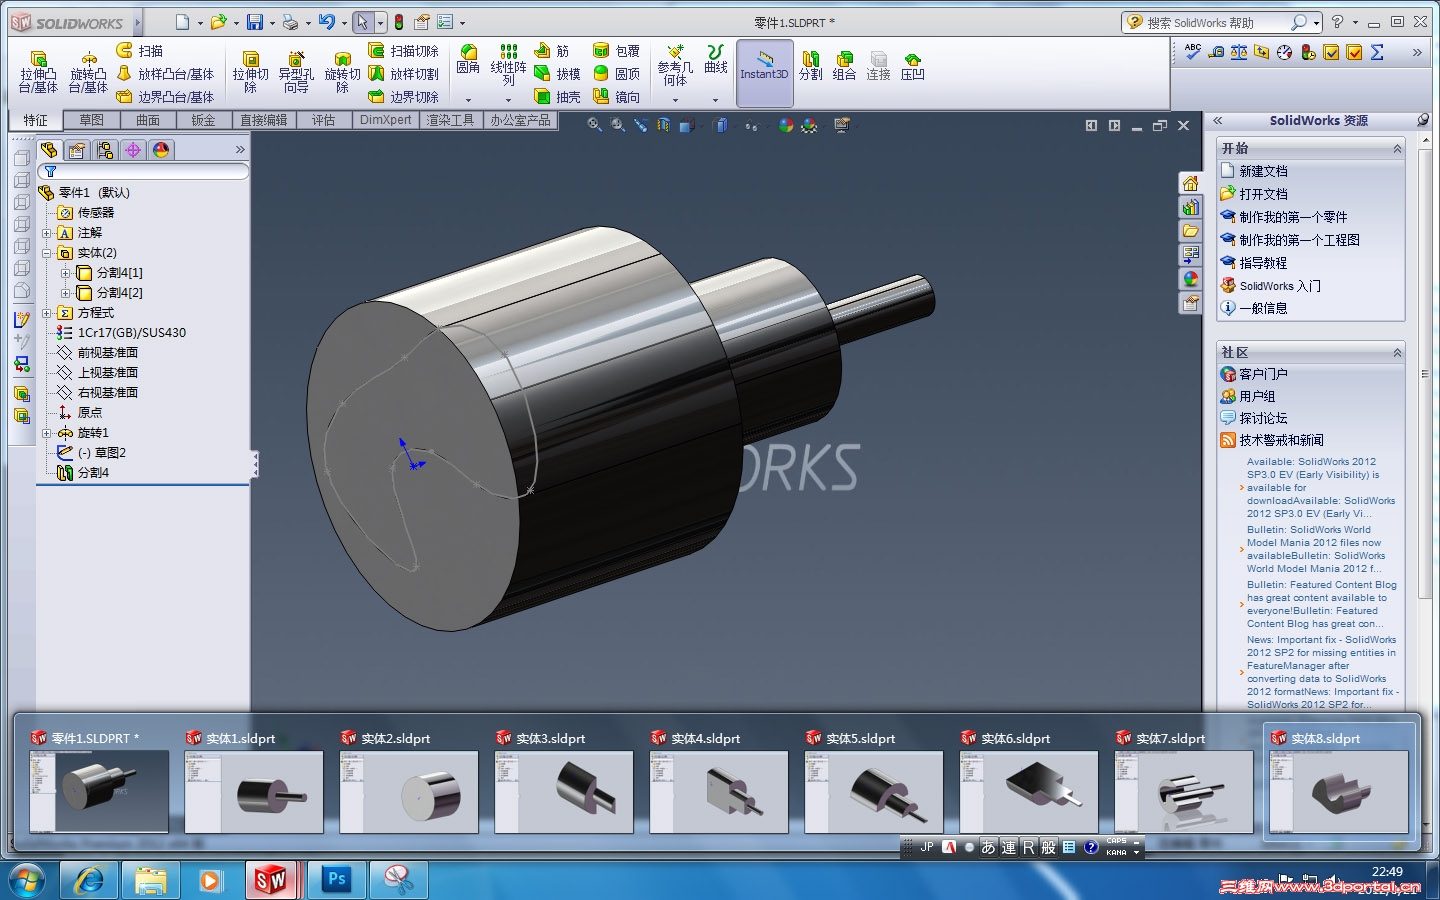The width and height of the screenshot is (1440, 900).
Task: Collapse the 社区 section
Action: click(1397, 353)
